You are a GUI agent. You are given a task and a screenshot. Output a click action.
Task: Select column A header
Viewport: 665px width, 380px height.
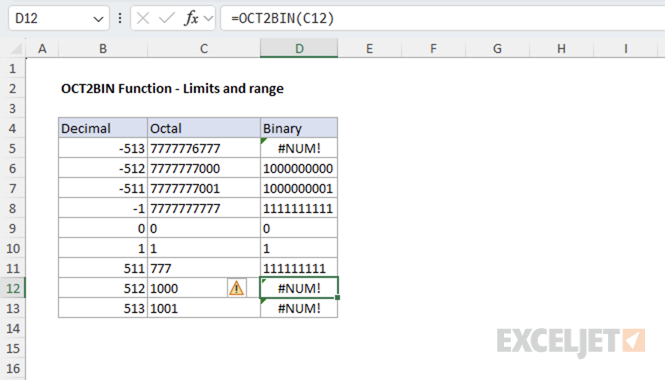[x=42, y=49]
